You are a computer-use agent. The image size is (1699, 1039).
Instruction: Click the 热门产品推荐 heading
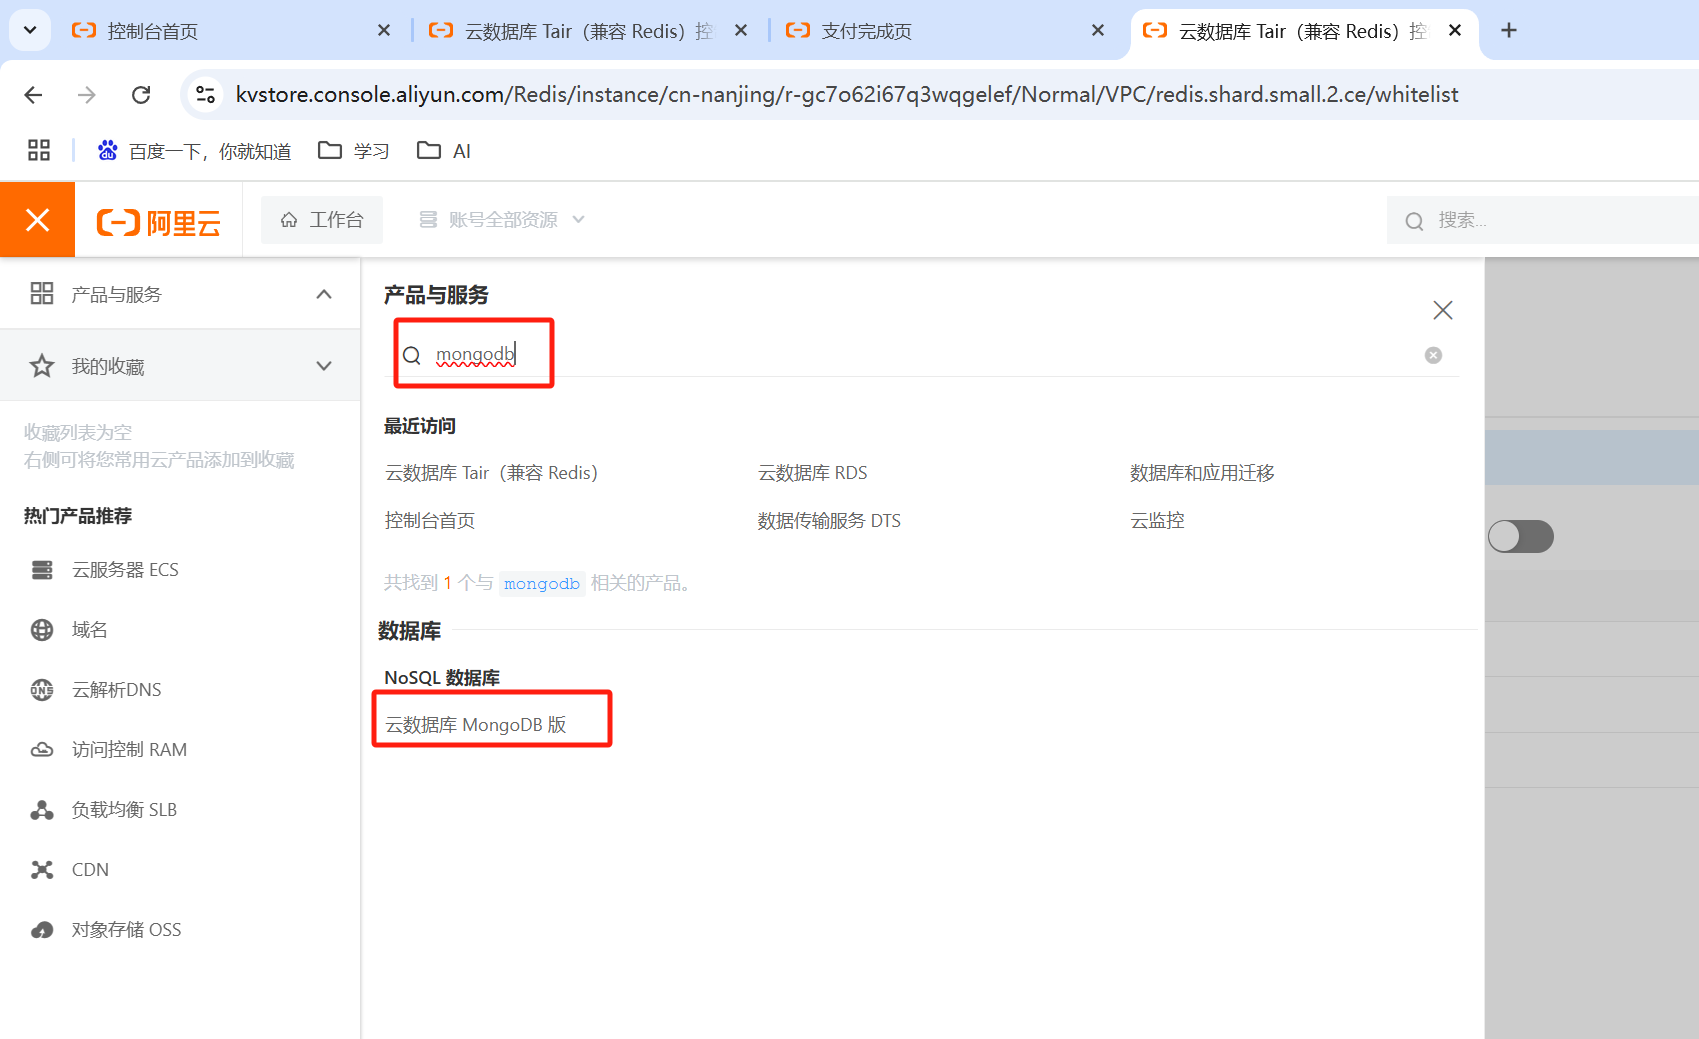coord(78,516)
